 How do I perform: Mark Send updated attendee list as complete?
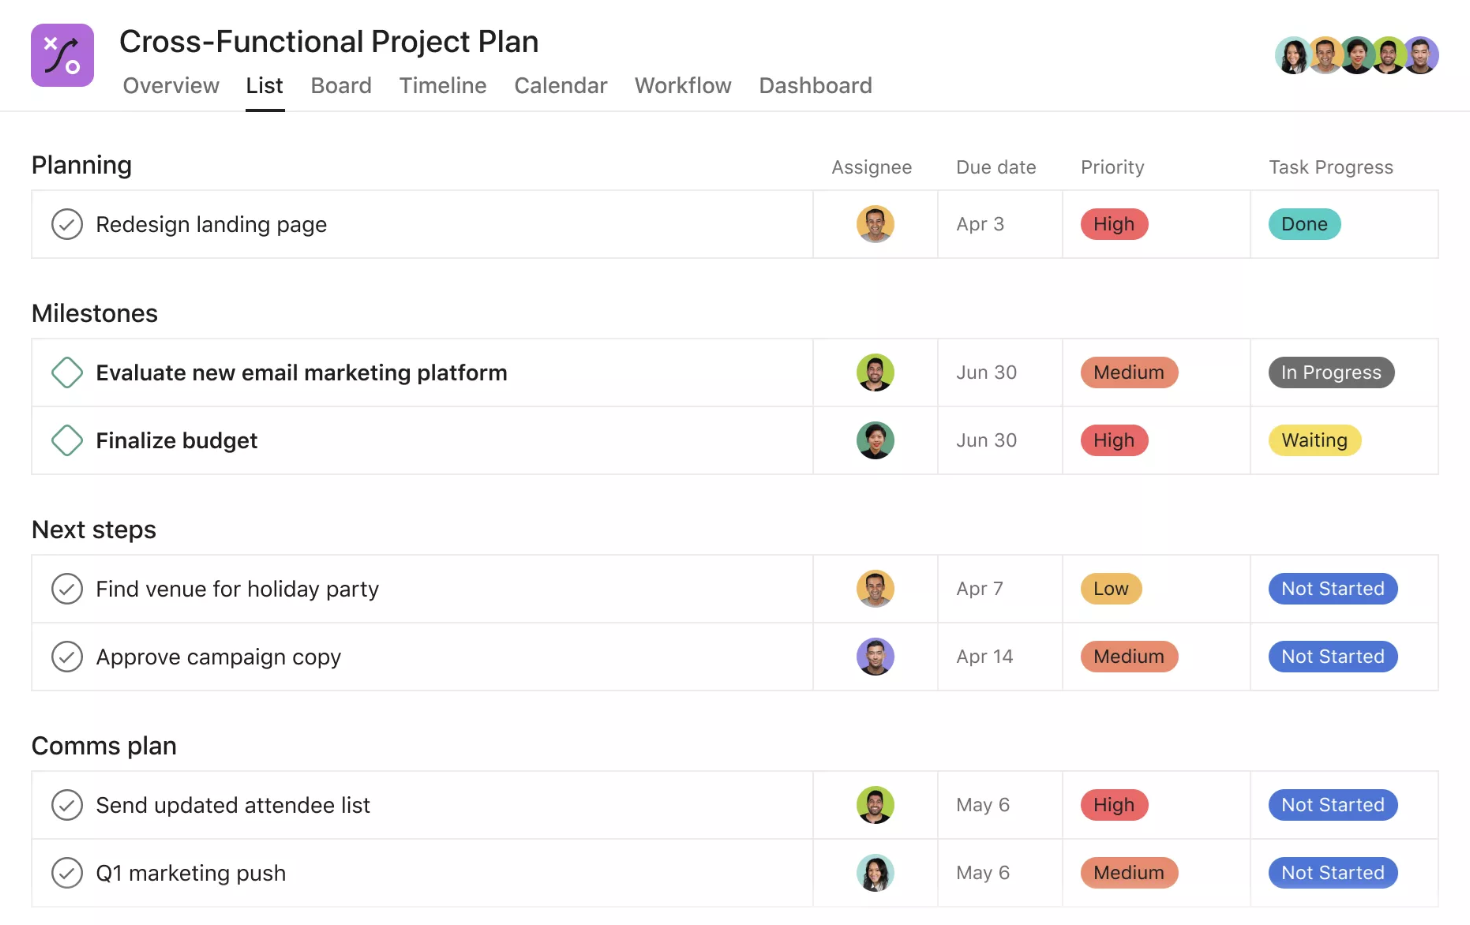(66, 804)
